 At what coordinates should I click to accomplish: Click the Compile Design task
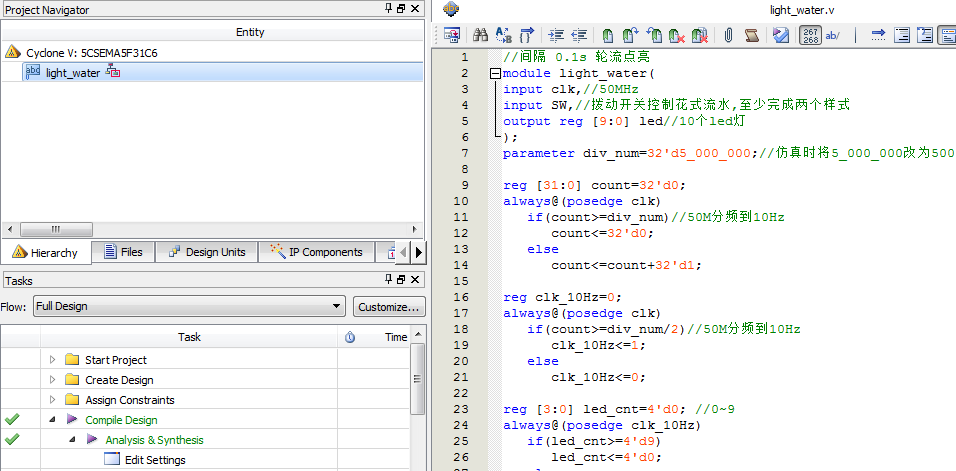[121, 420]
